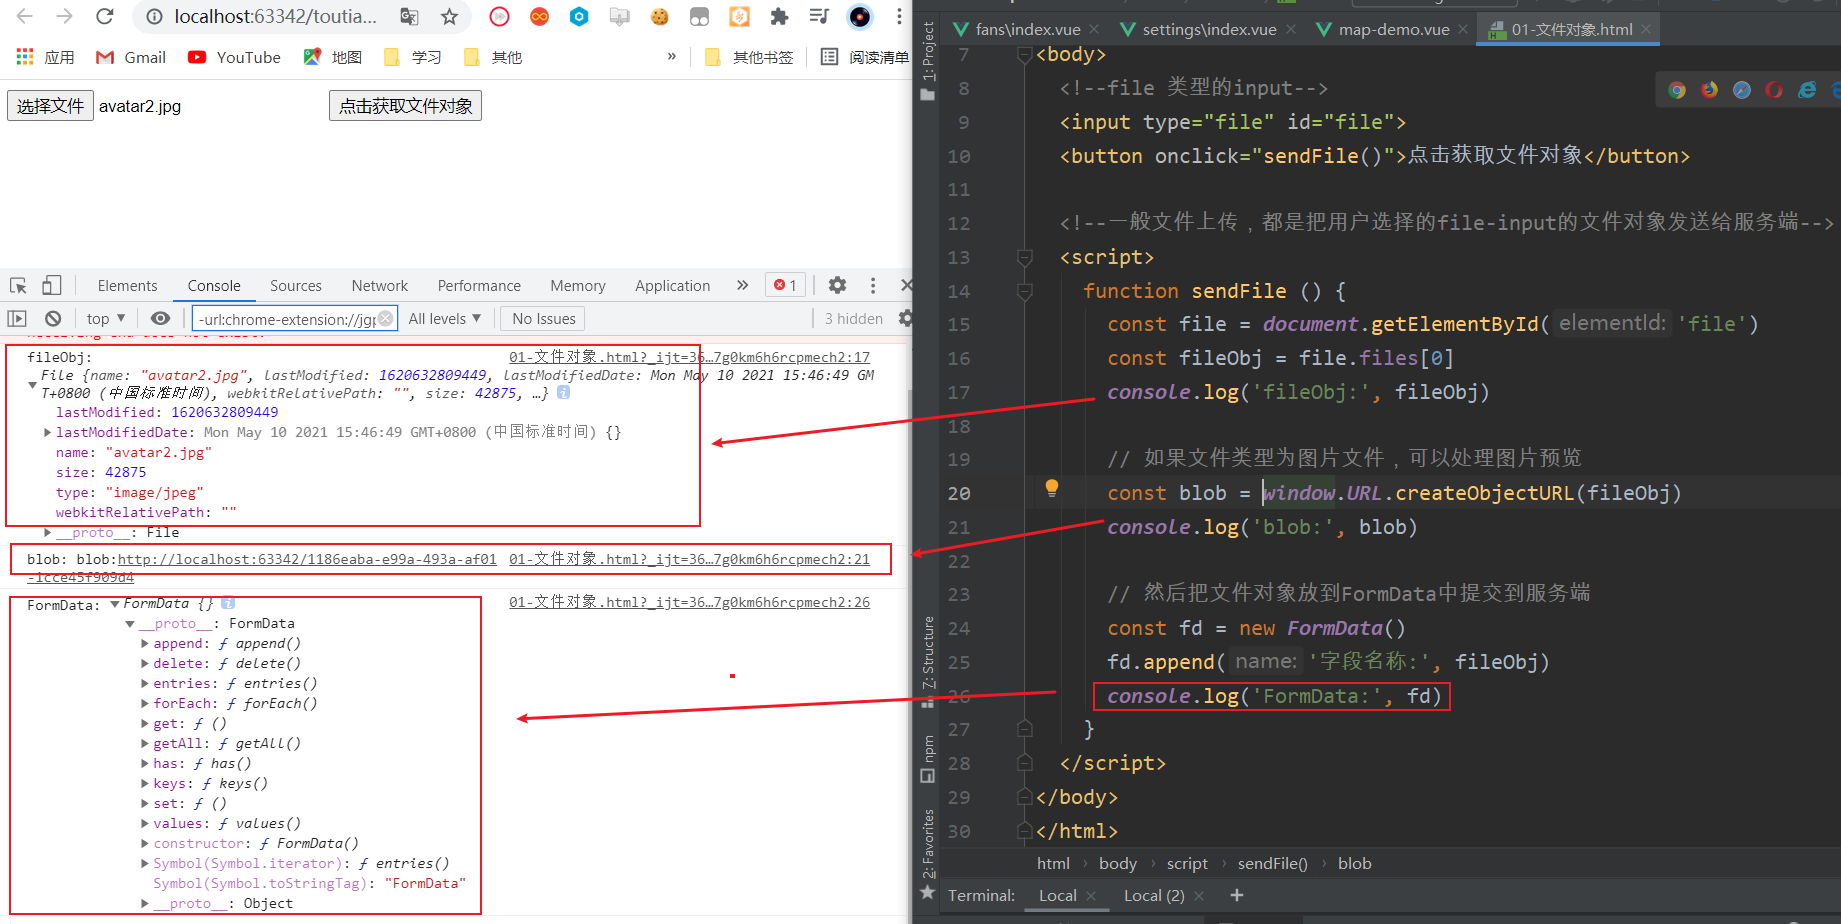Bookmark this page with the star icon
The image size is (1841, 924).
pos(449,16)
